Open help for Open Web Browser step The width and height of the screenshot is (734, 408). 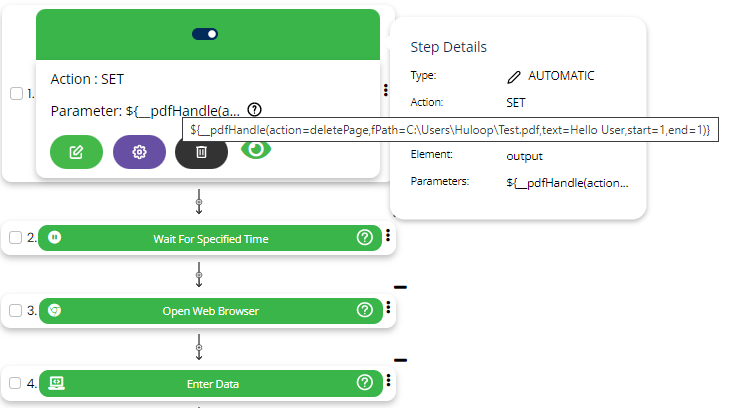point(364,310)
